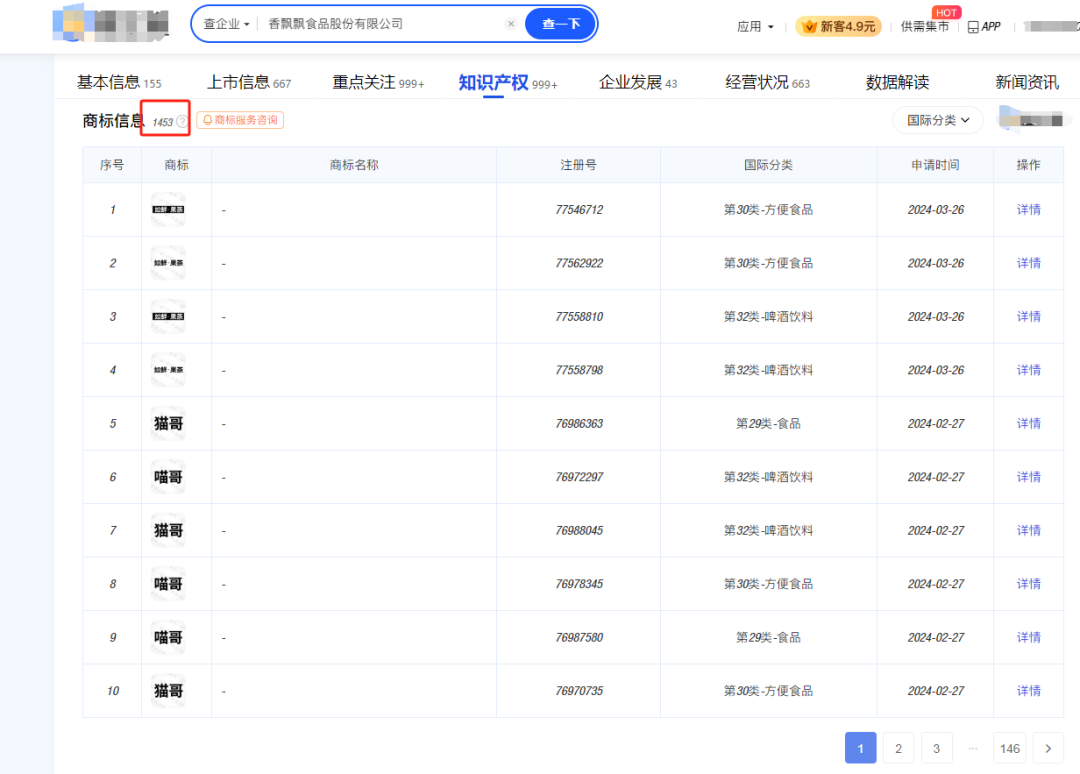The width and height of the screenshot is (1080, 774).
Task: Click registration number 76986363
Action: [x=579, y=423]
